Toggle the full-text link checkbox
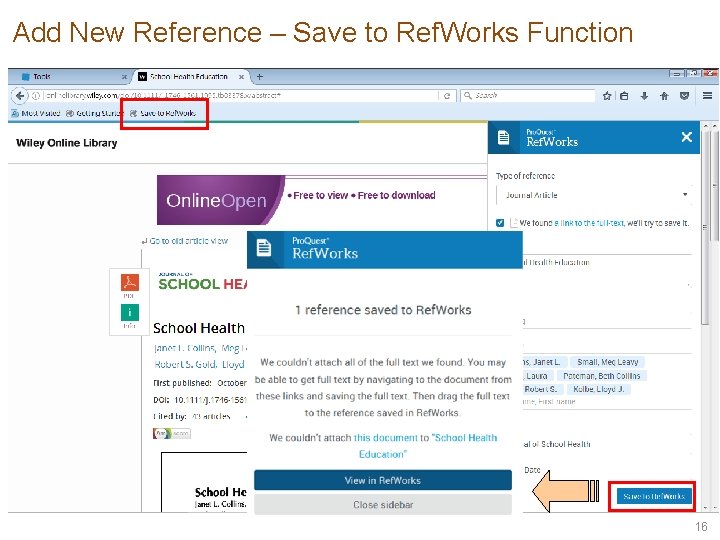 coord(500,223)
